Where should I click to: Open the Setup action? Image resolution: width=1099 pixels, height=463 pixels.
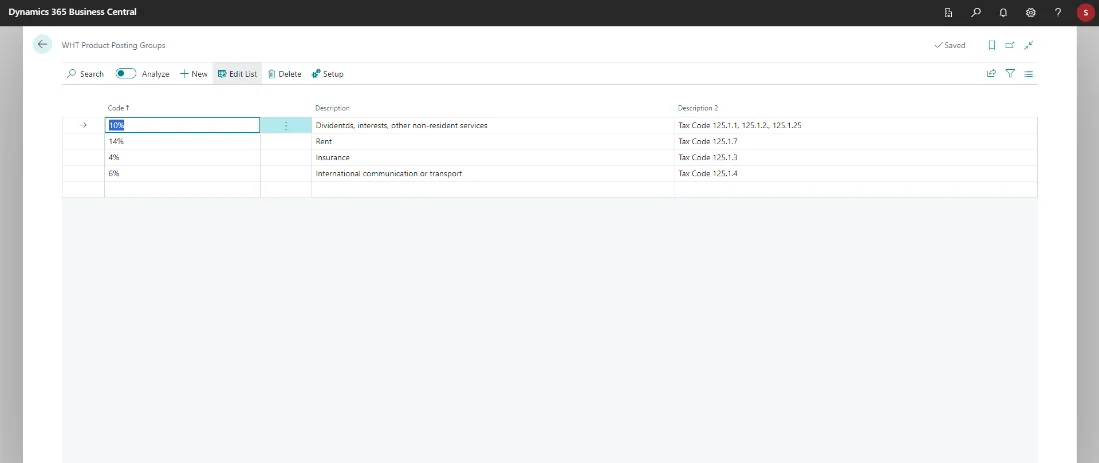[327, 74]
